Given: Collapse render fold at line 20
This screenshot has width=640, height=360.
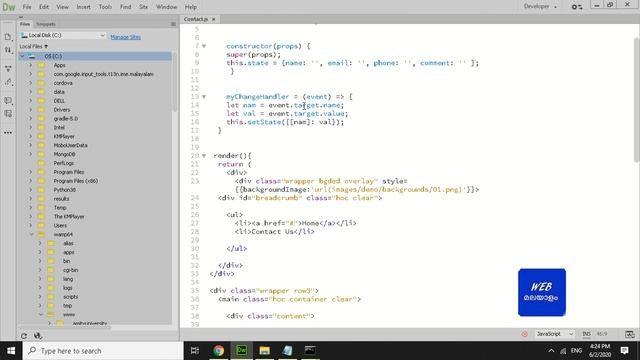Looking at the screenshot, I should (x=204, y=156).
